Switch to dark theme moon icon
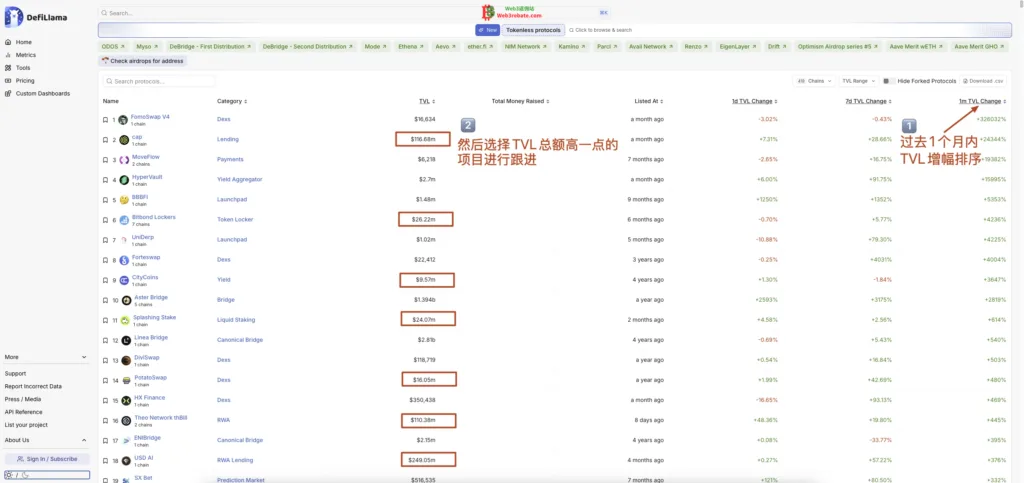 pyautogui.click(x=25, y=475)
